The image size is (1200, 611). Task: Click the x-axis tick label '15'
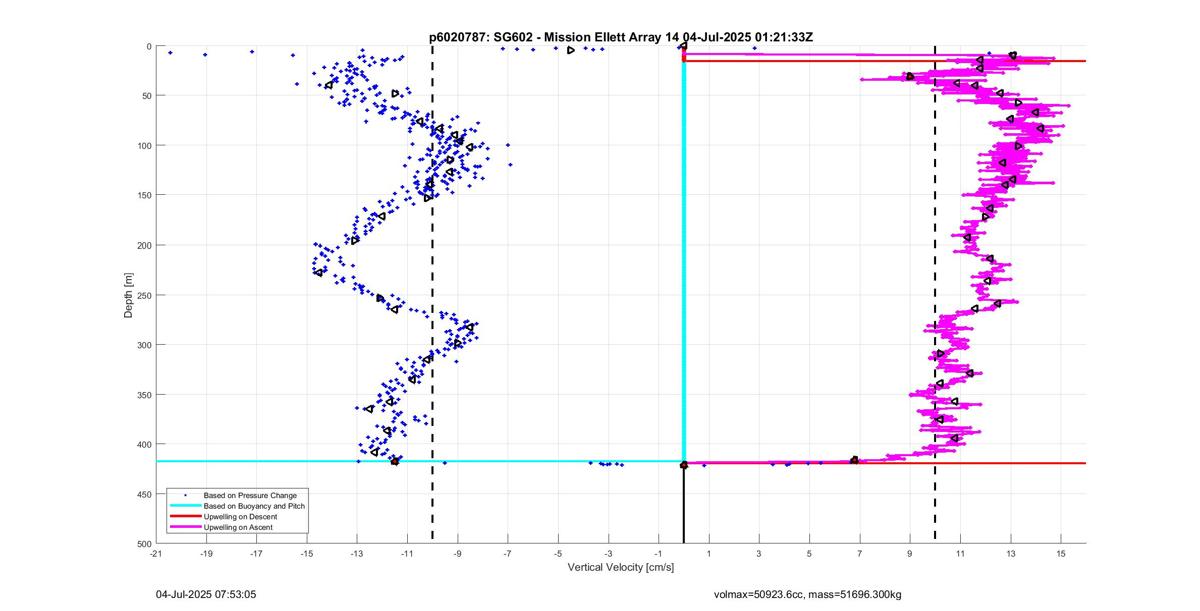pos(1060,553)
